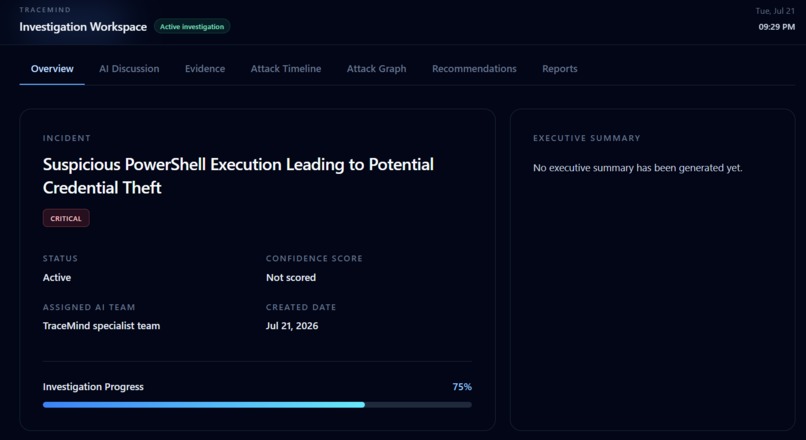Click the 'Active' status value
806x440 pixels.
(x=57, y=278)
